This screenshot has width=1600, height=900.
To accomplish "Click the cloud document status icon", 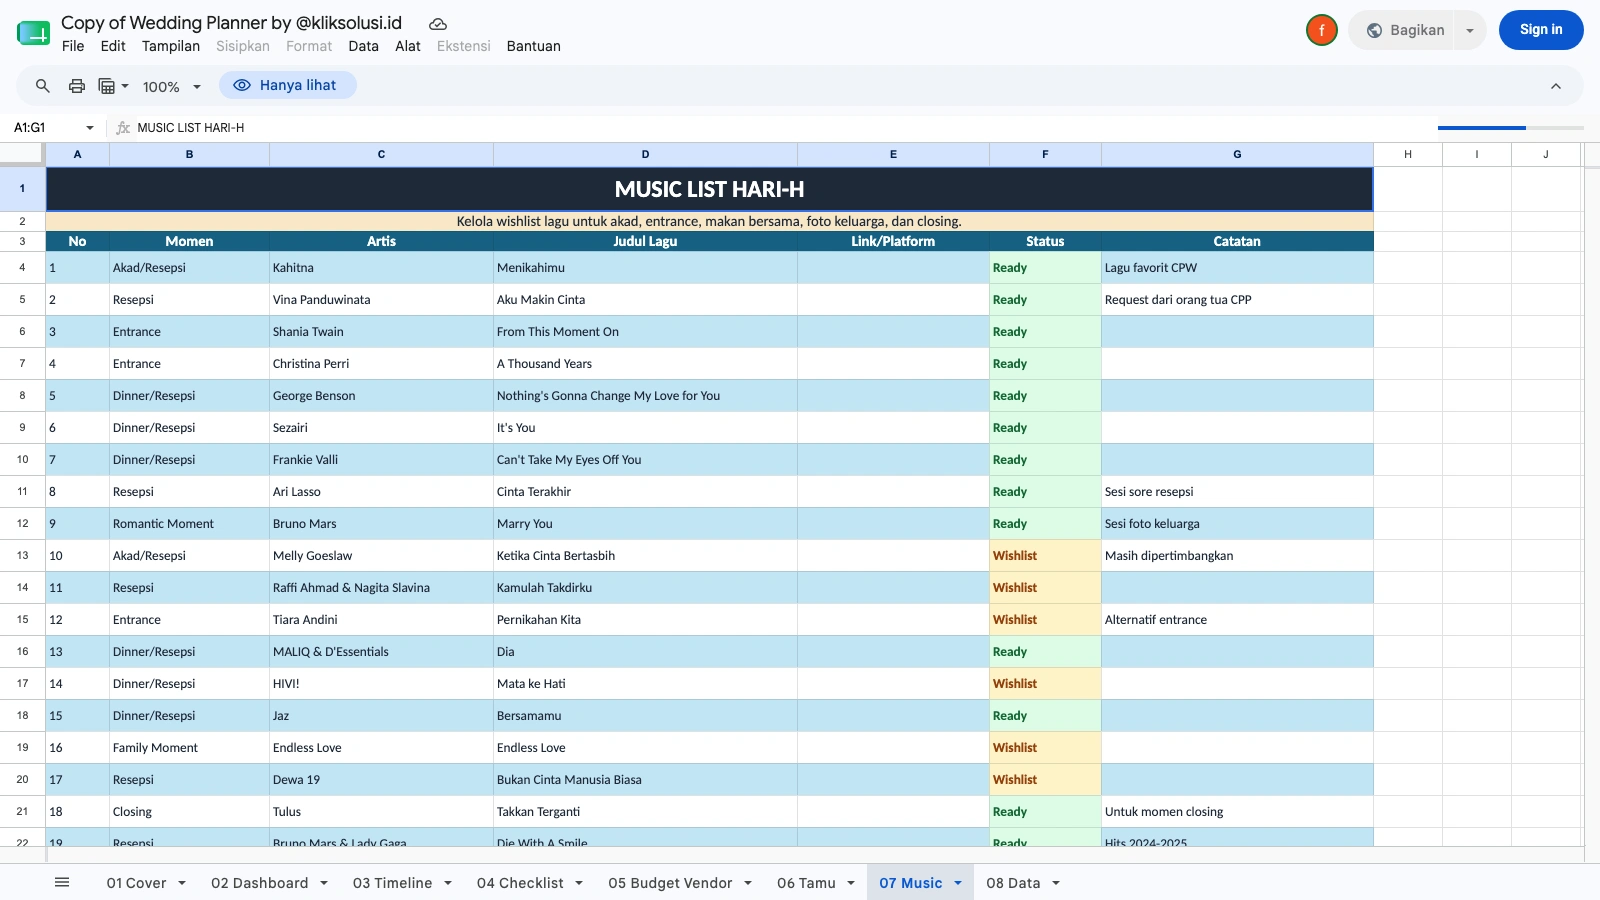I will 438,24.
